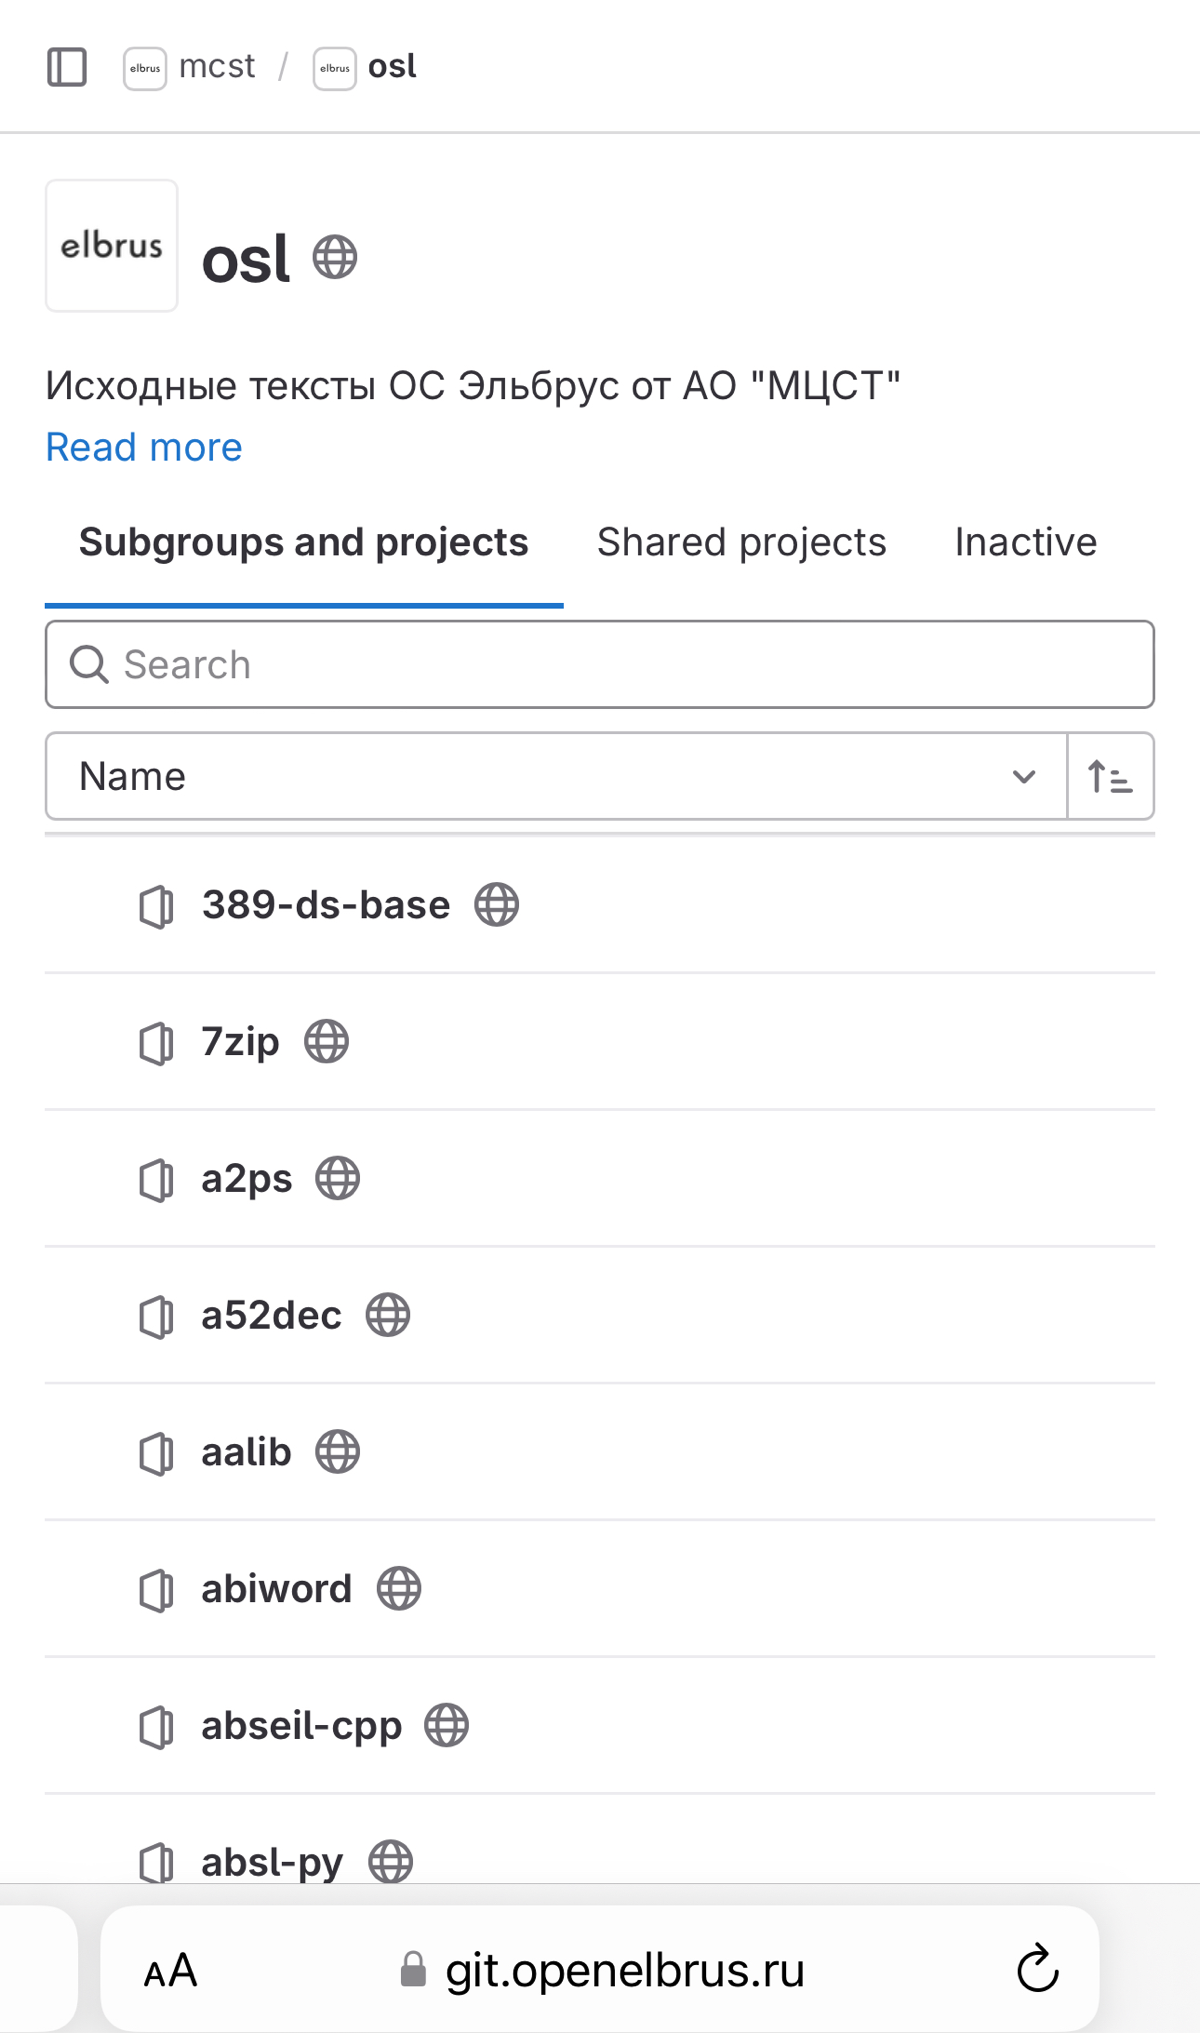Tap the git.openelbrus.ru address bar
1200x2033 pixels.
click(600, 1970)
